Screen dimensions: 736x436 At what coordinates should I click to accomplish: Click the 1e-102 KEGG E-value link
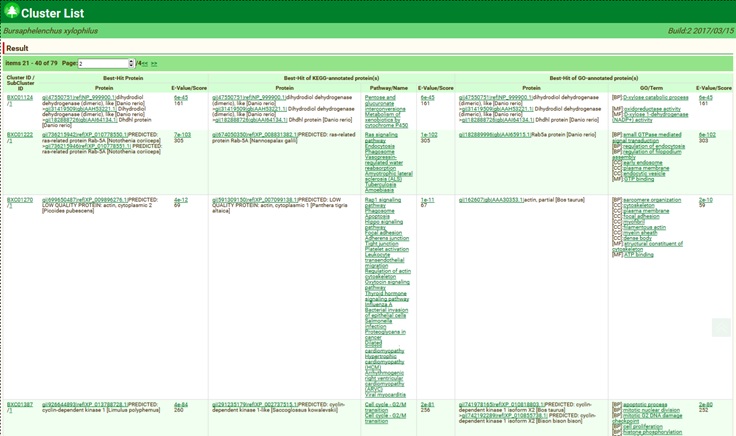(x=429, y=135)
